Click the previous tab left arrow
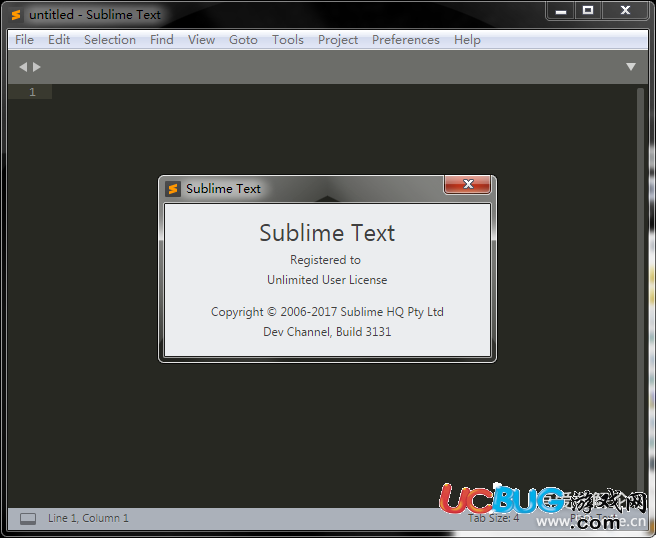 23,67
